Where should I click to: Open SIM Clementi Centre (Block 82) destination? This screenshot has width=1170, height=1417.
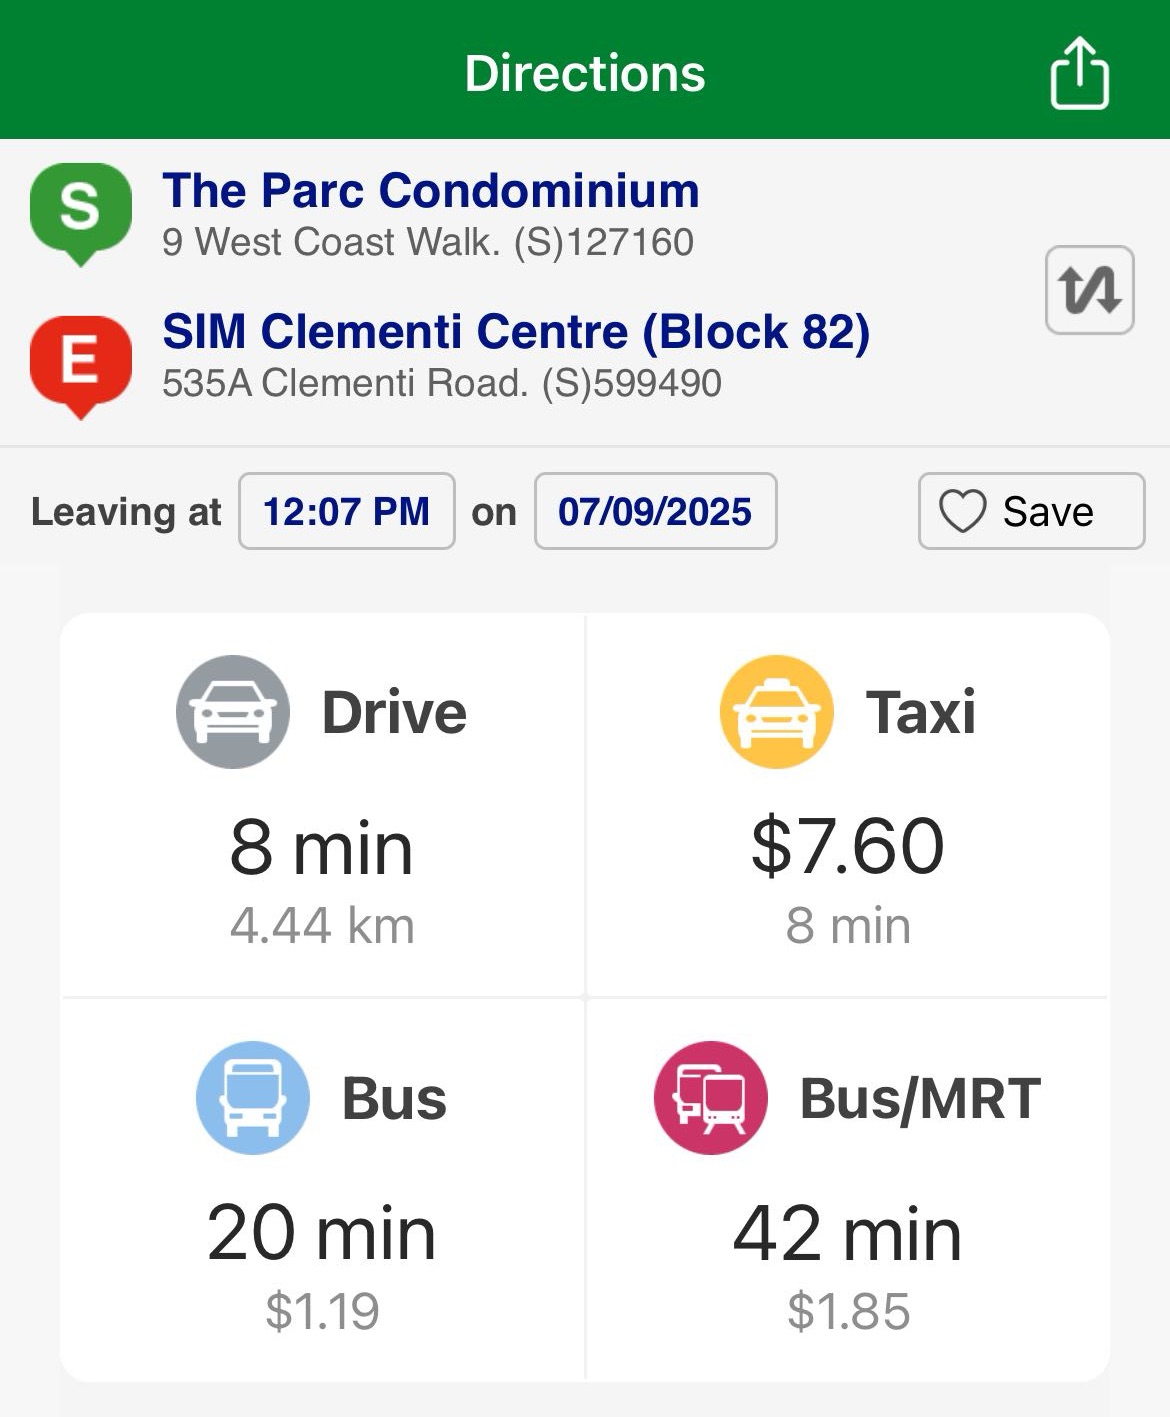(516, 331)
